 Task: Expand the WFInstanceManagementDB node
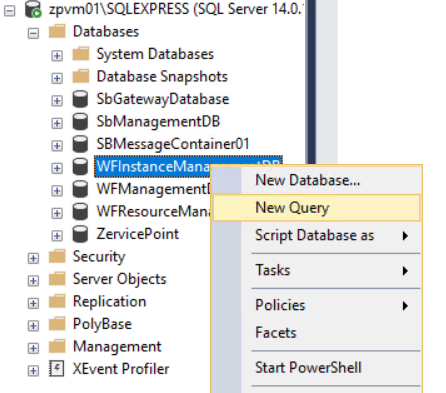(x=57, y=168)
